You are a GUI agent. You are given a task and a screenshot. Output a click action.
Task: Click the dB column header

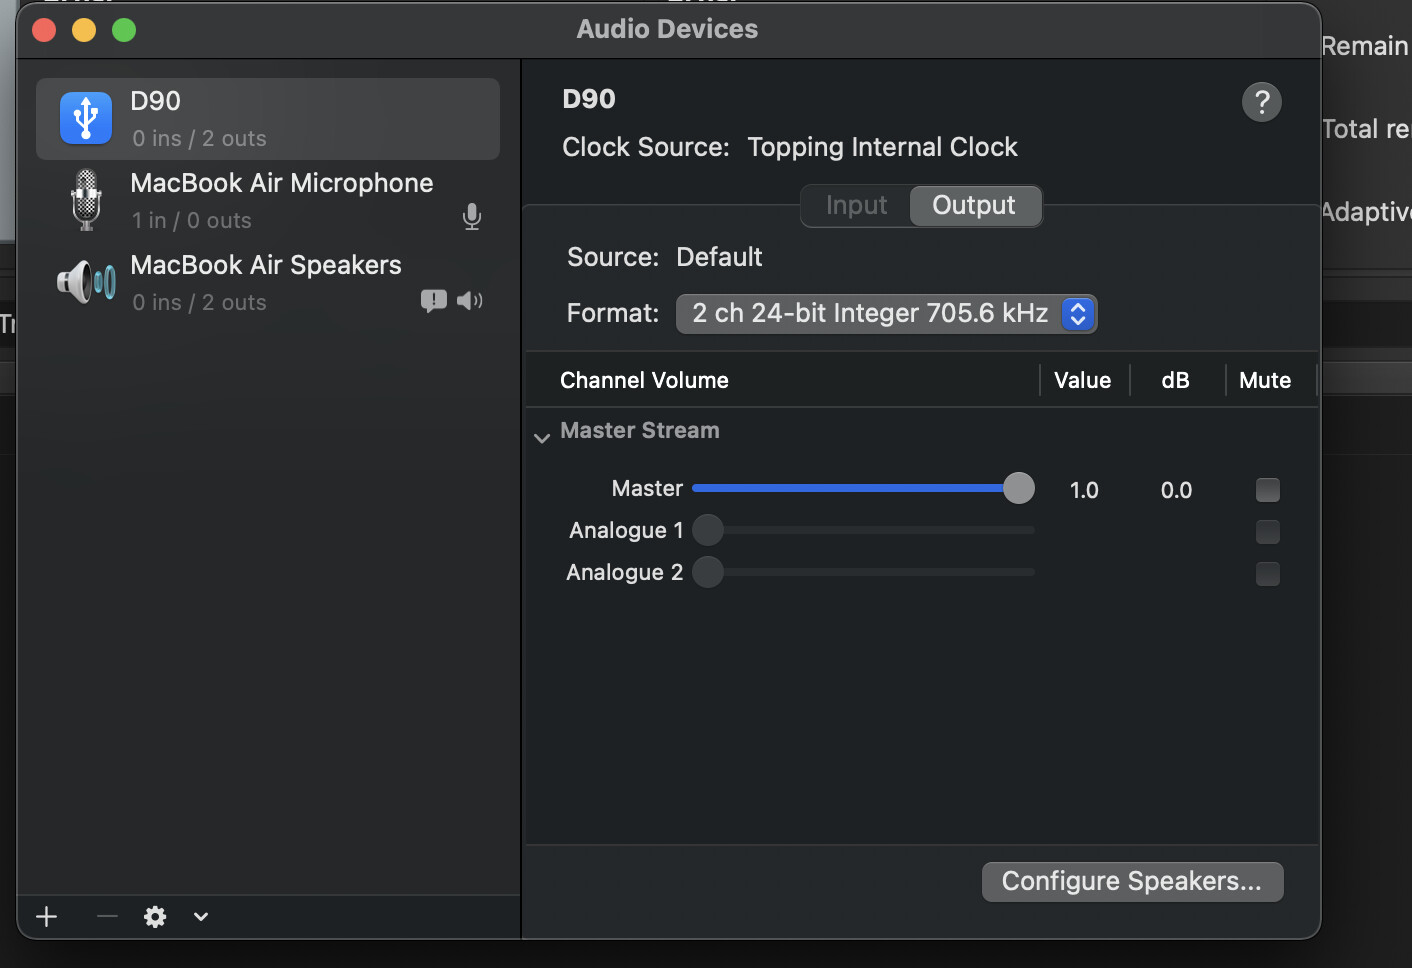click(x=1175, y=380)
